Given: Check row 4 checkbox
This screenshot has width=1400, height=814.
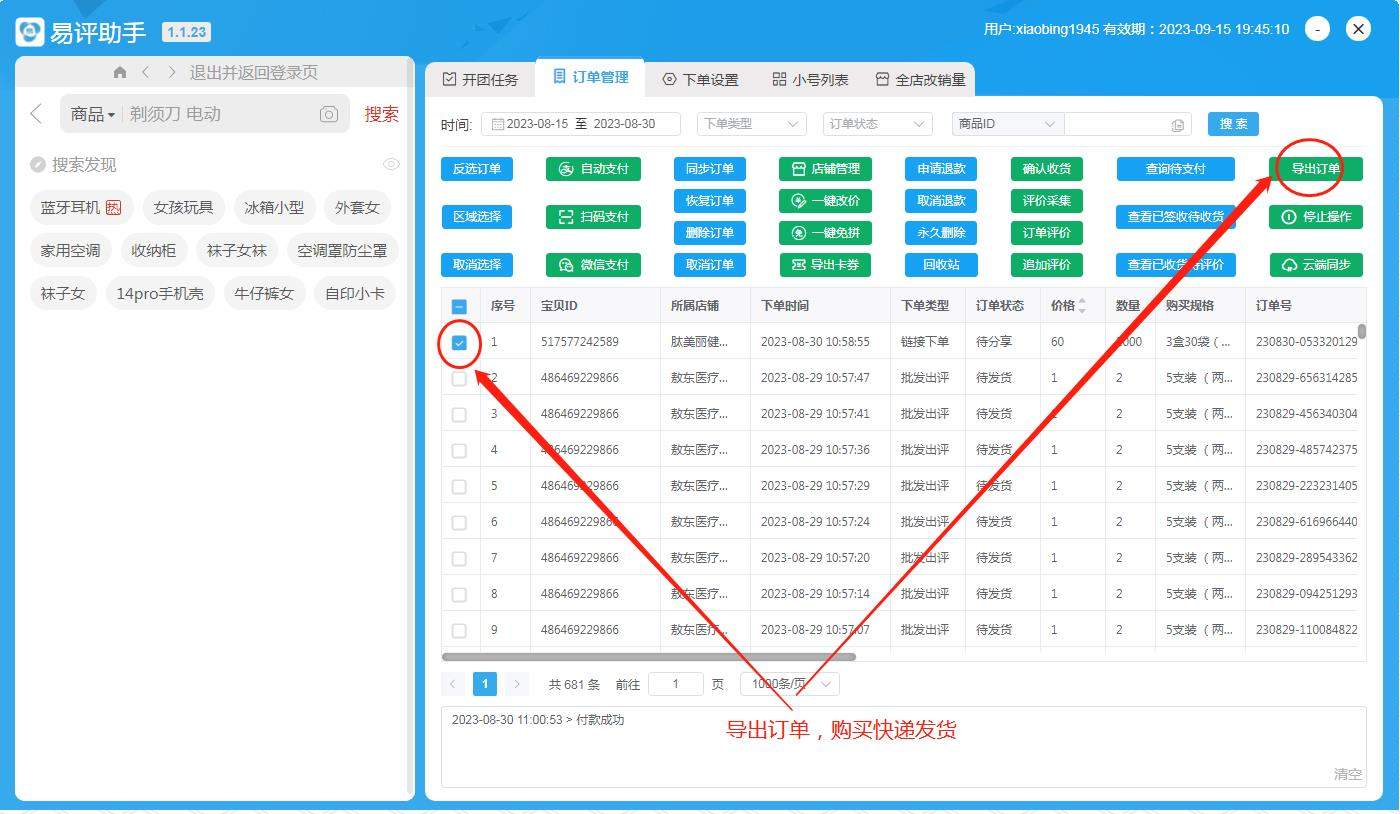Looking at the screenshot, I should tap(459, 451).
